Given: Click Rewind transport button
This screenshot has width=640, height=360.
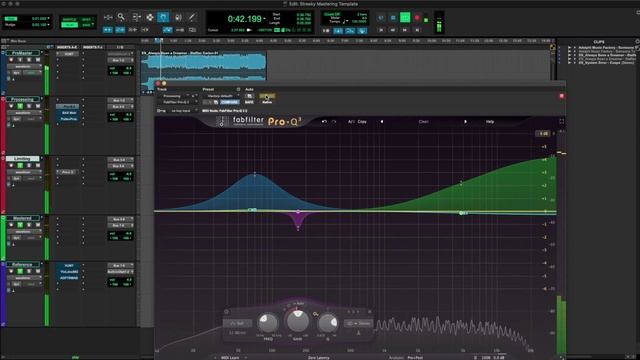Looking at the screenshot, I should pyautogui.click(x=393, y=30).
